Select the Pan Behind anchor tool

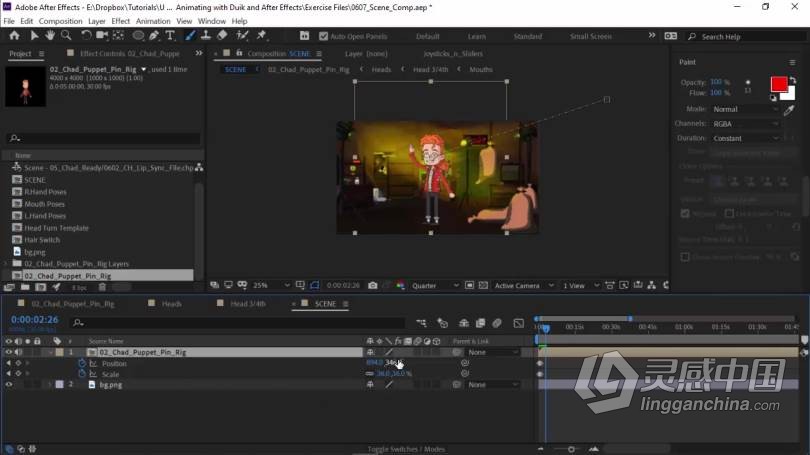tap(118, 35)
